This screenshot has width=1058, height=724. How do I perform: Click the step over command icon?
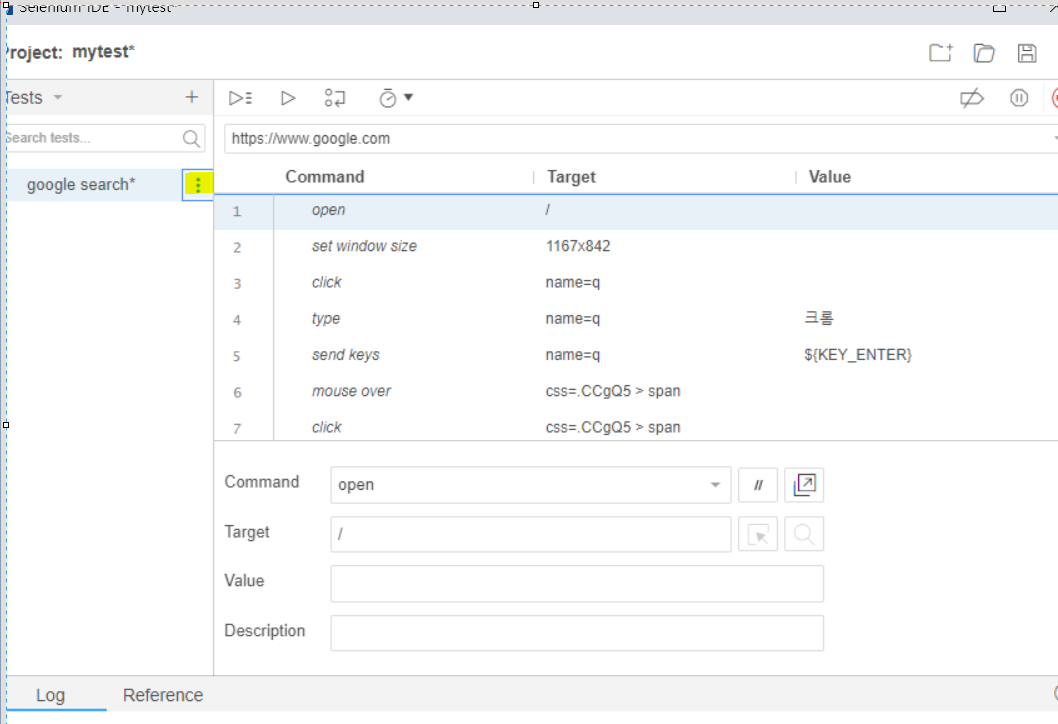(335, 99)
